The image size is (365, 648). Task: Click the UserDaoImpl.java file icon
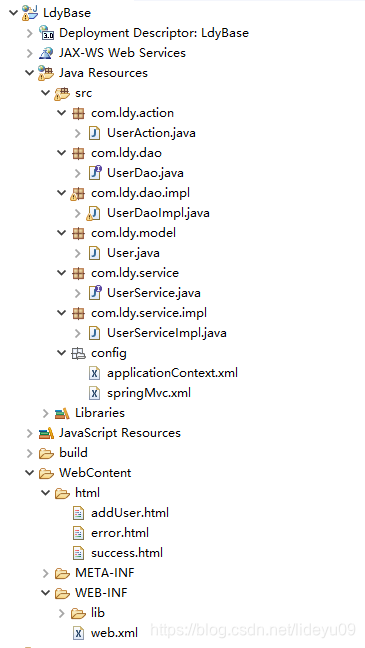93,213
